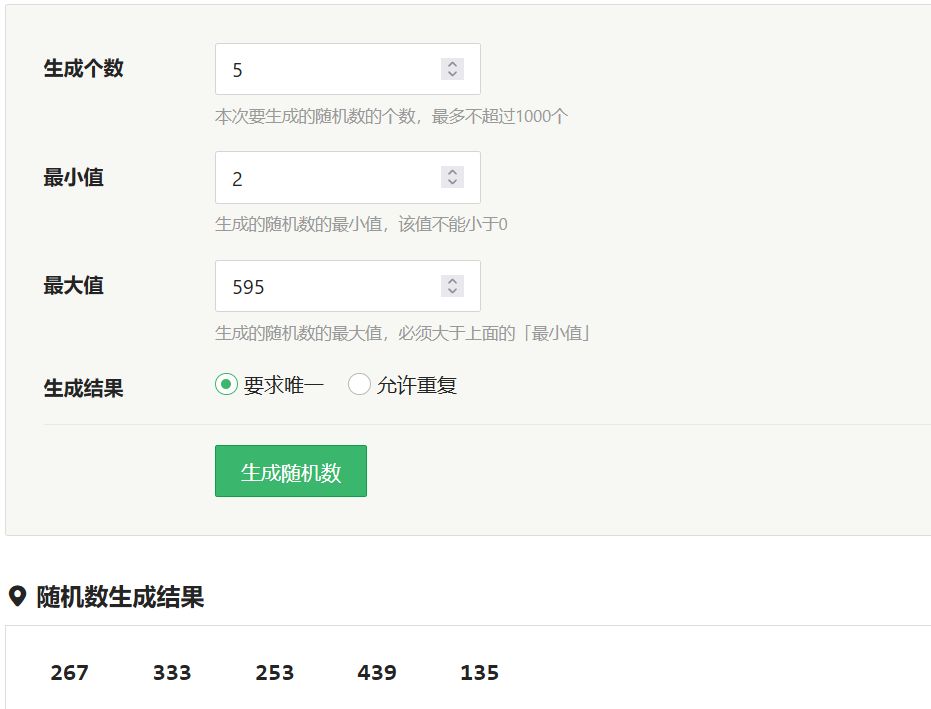Viewport: 931px width, 709px height.
Task: Decrease the 生成个数 count with the down arrow
Action: pyautogui.click(x=452, y=74)
